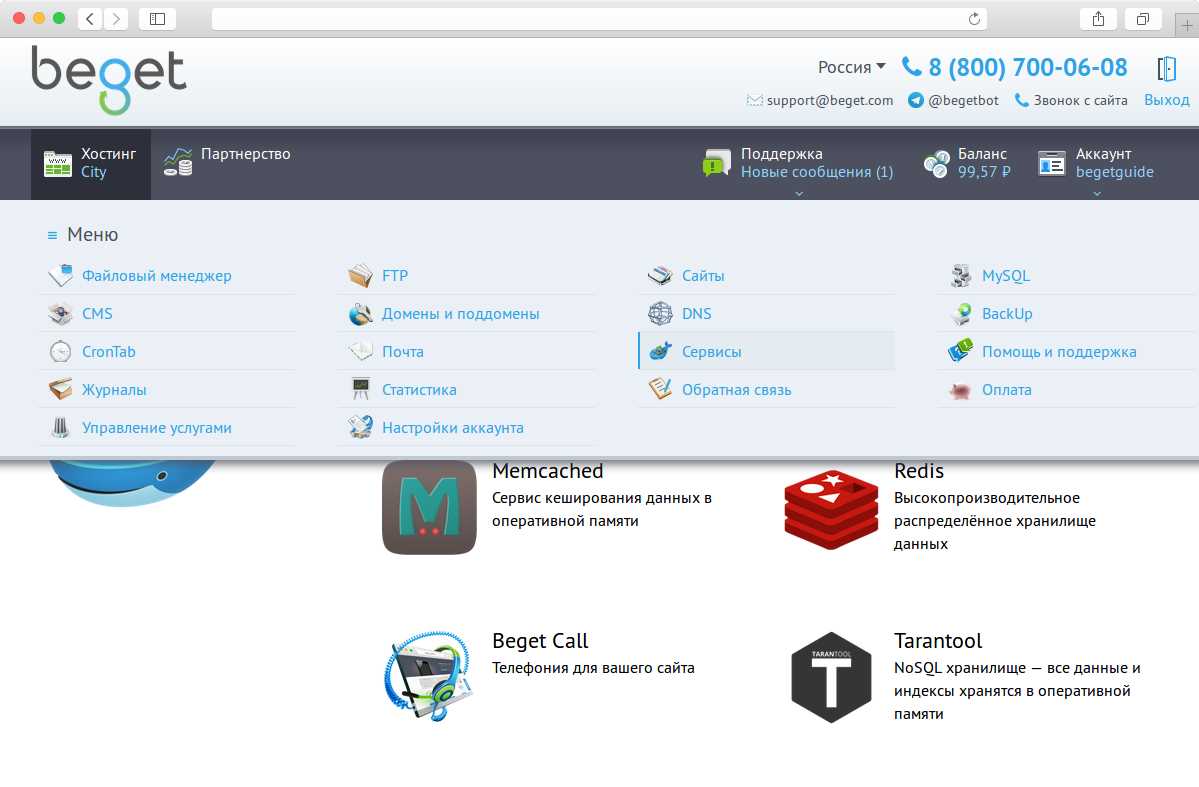Click the FTP folder icon
The width and height of the screenshot is (1199, 787).
pos(360,275)
